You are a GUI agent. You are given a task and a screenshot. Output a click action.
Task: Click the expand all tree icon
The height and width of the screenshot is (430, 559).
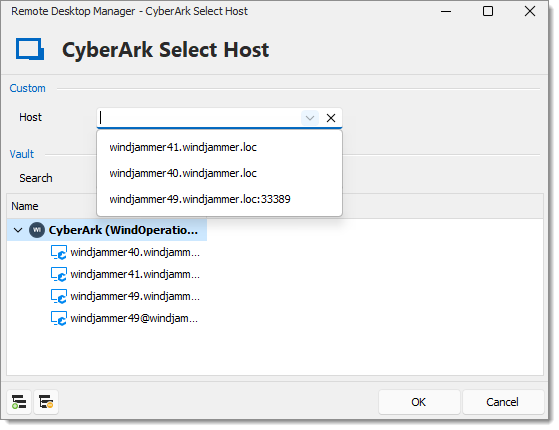coord(19,402)
